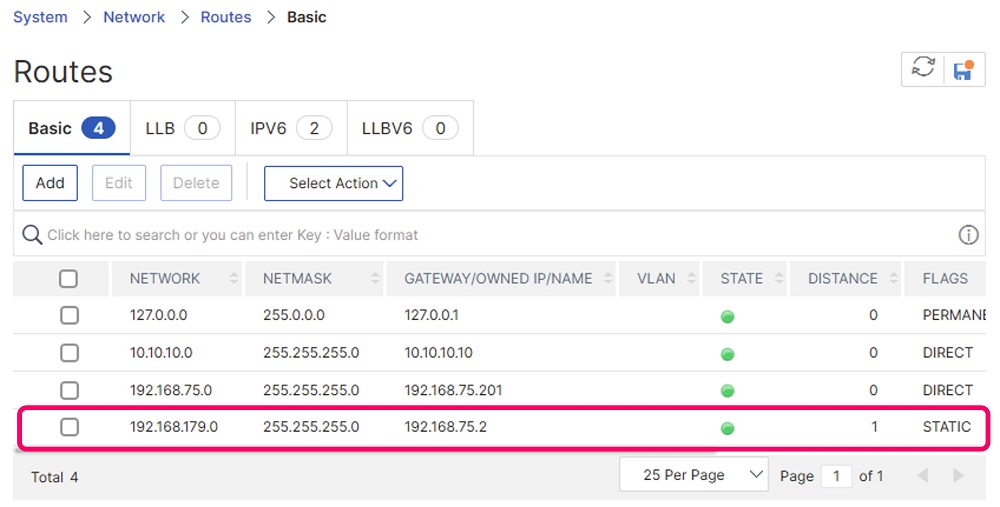
Task: Select the 192.168.179.0 route checkbox
Action: pos(69,427)
